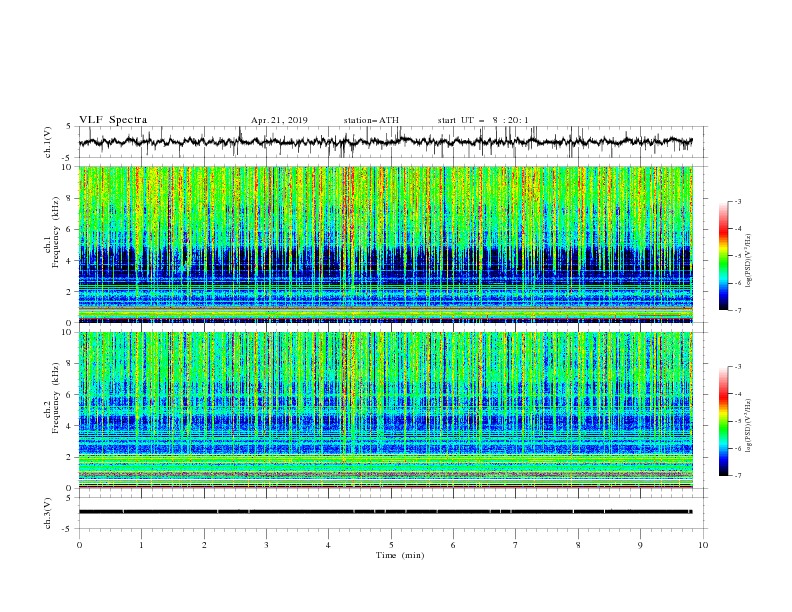Click the "station=ATH" label

pyautogui.click(x=371, y=120)
